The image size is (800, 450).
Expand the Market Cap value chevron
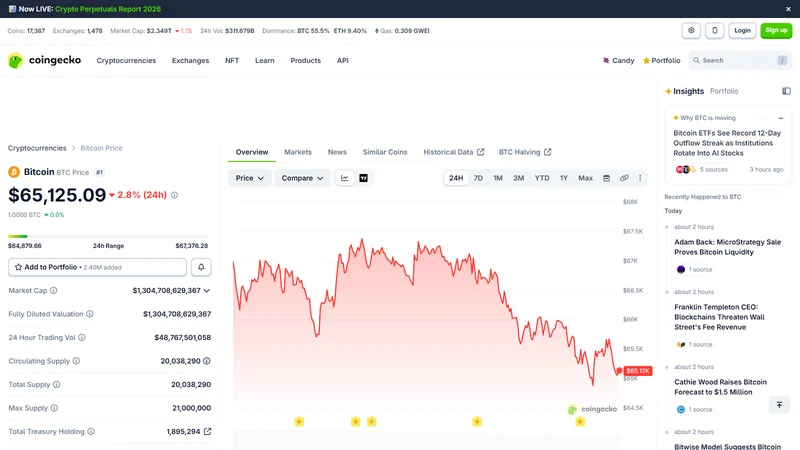coord(207,291)
